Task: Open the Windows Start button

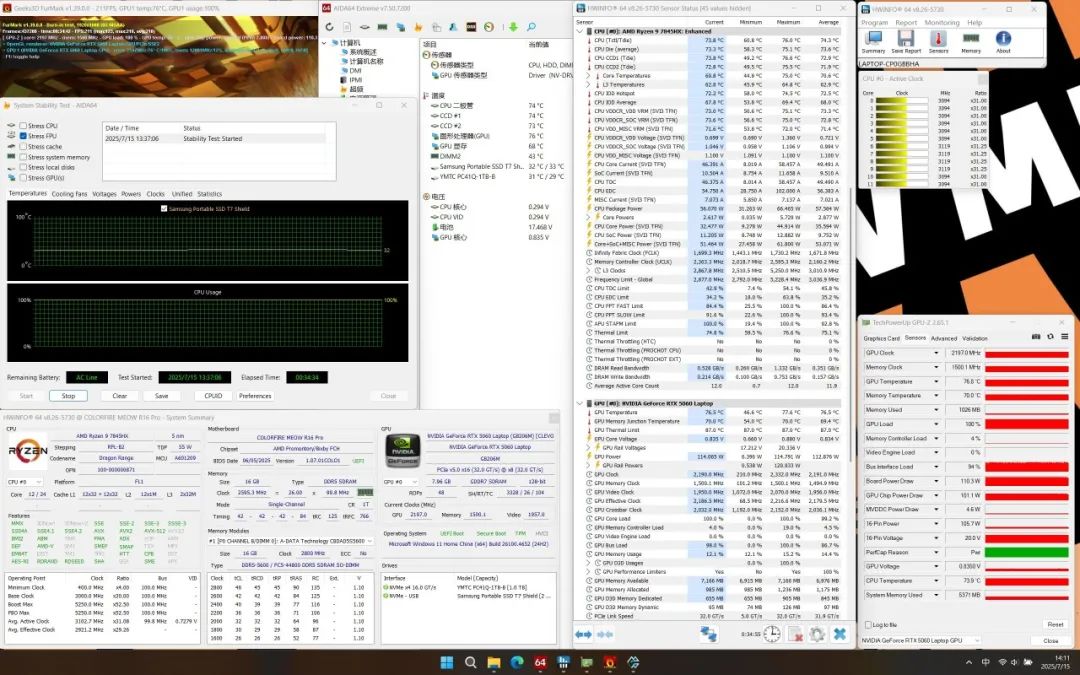Action: 446,663
